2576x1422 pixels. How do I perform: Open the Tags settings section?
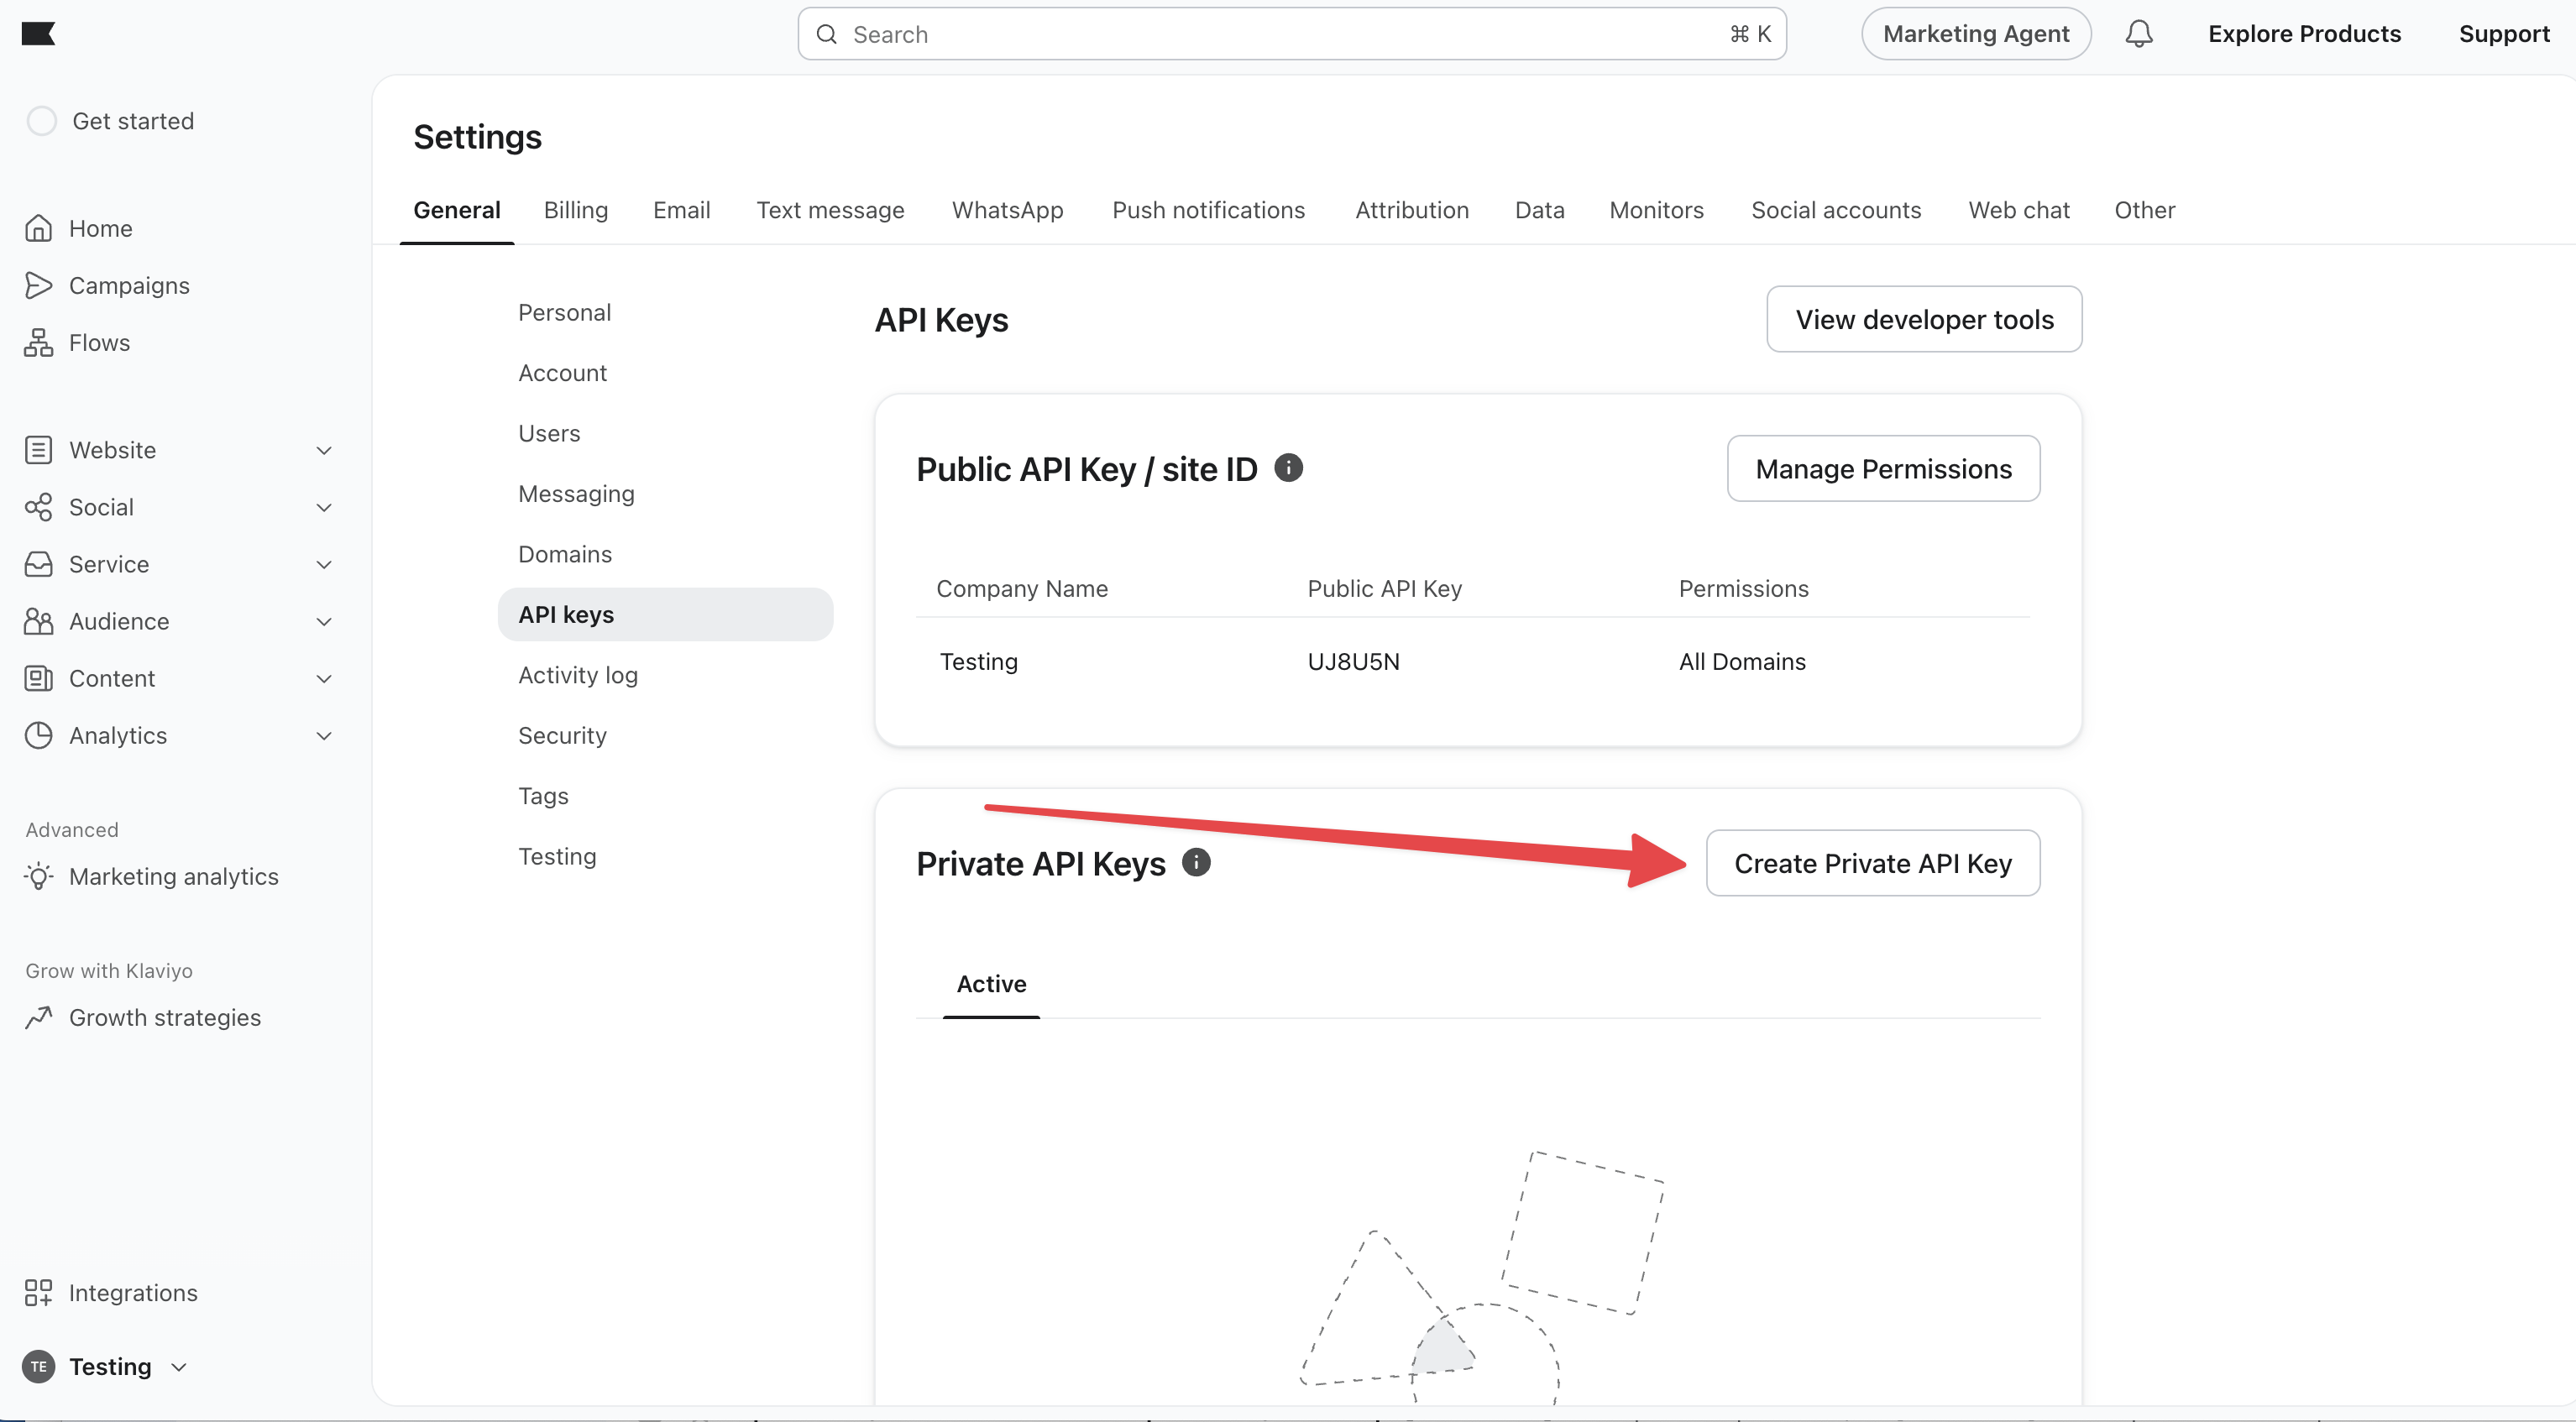543,796
